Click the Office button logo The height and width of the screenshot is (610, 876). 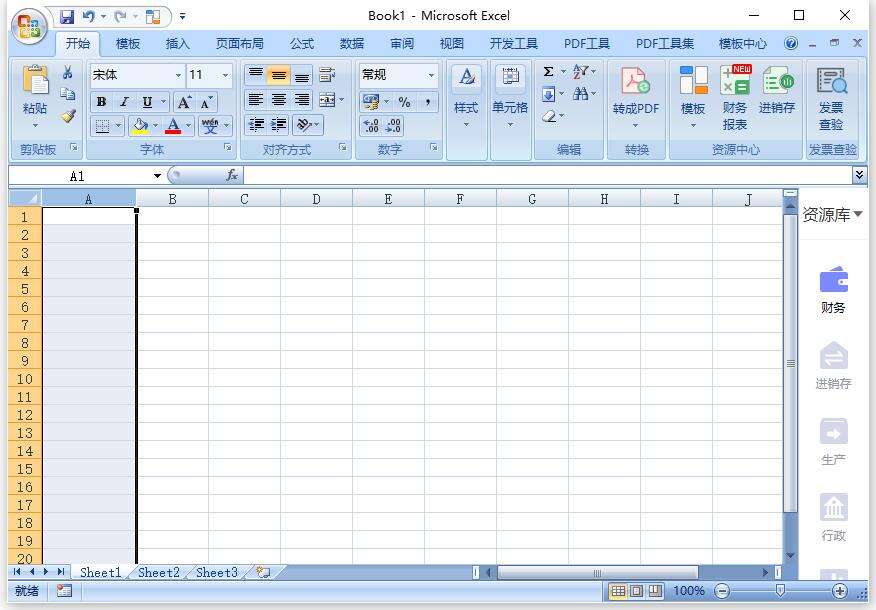30,26
